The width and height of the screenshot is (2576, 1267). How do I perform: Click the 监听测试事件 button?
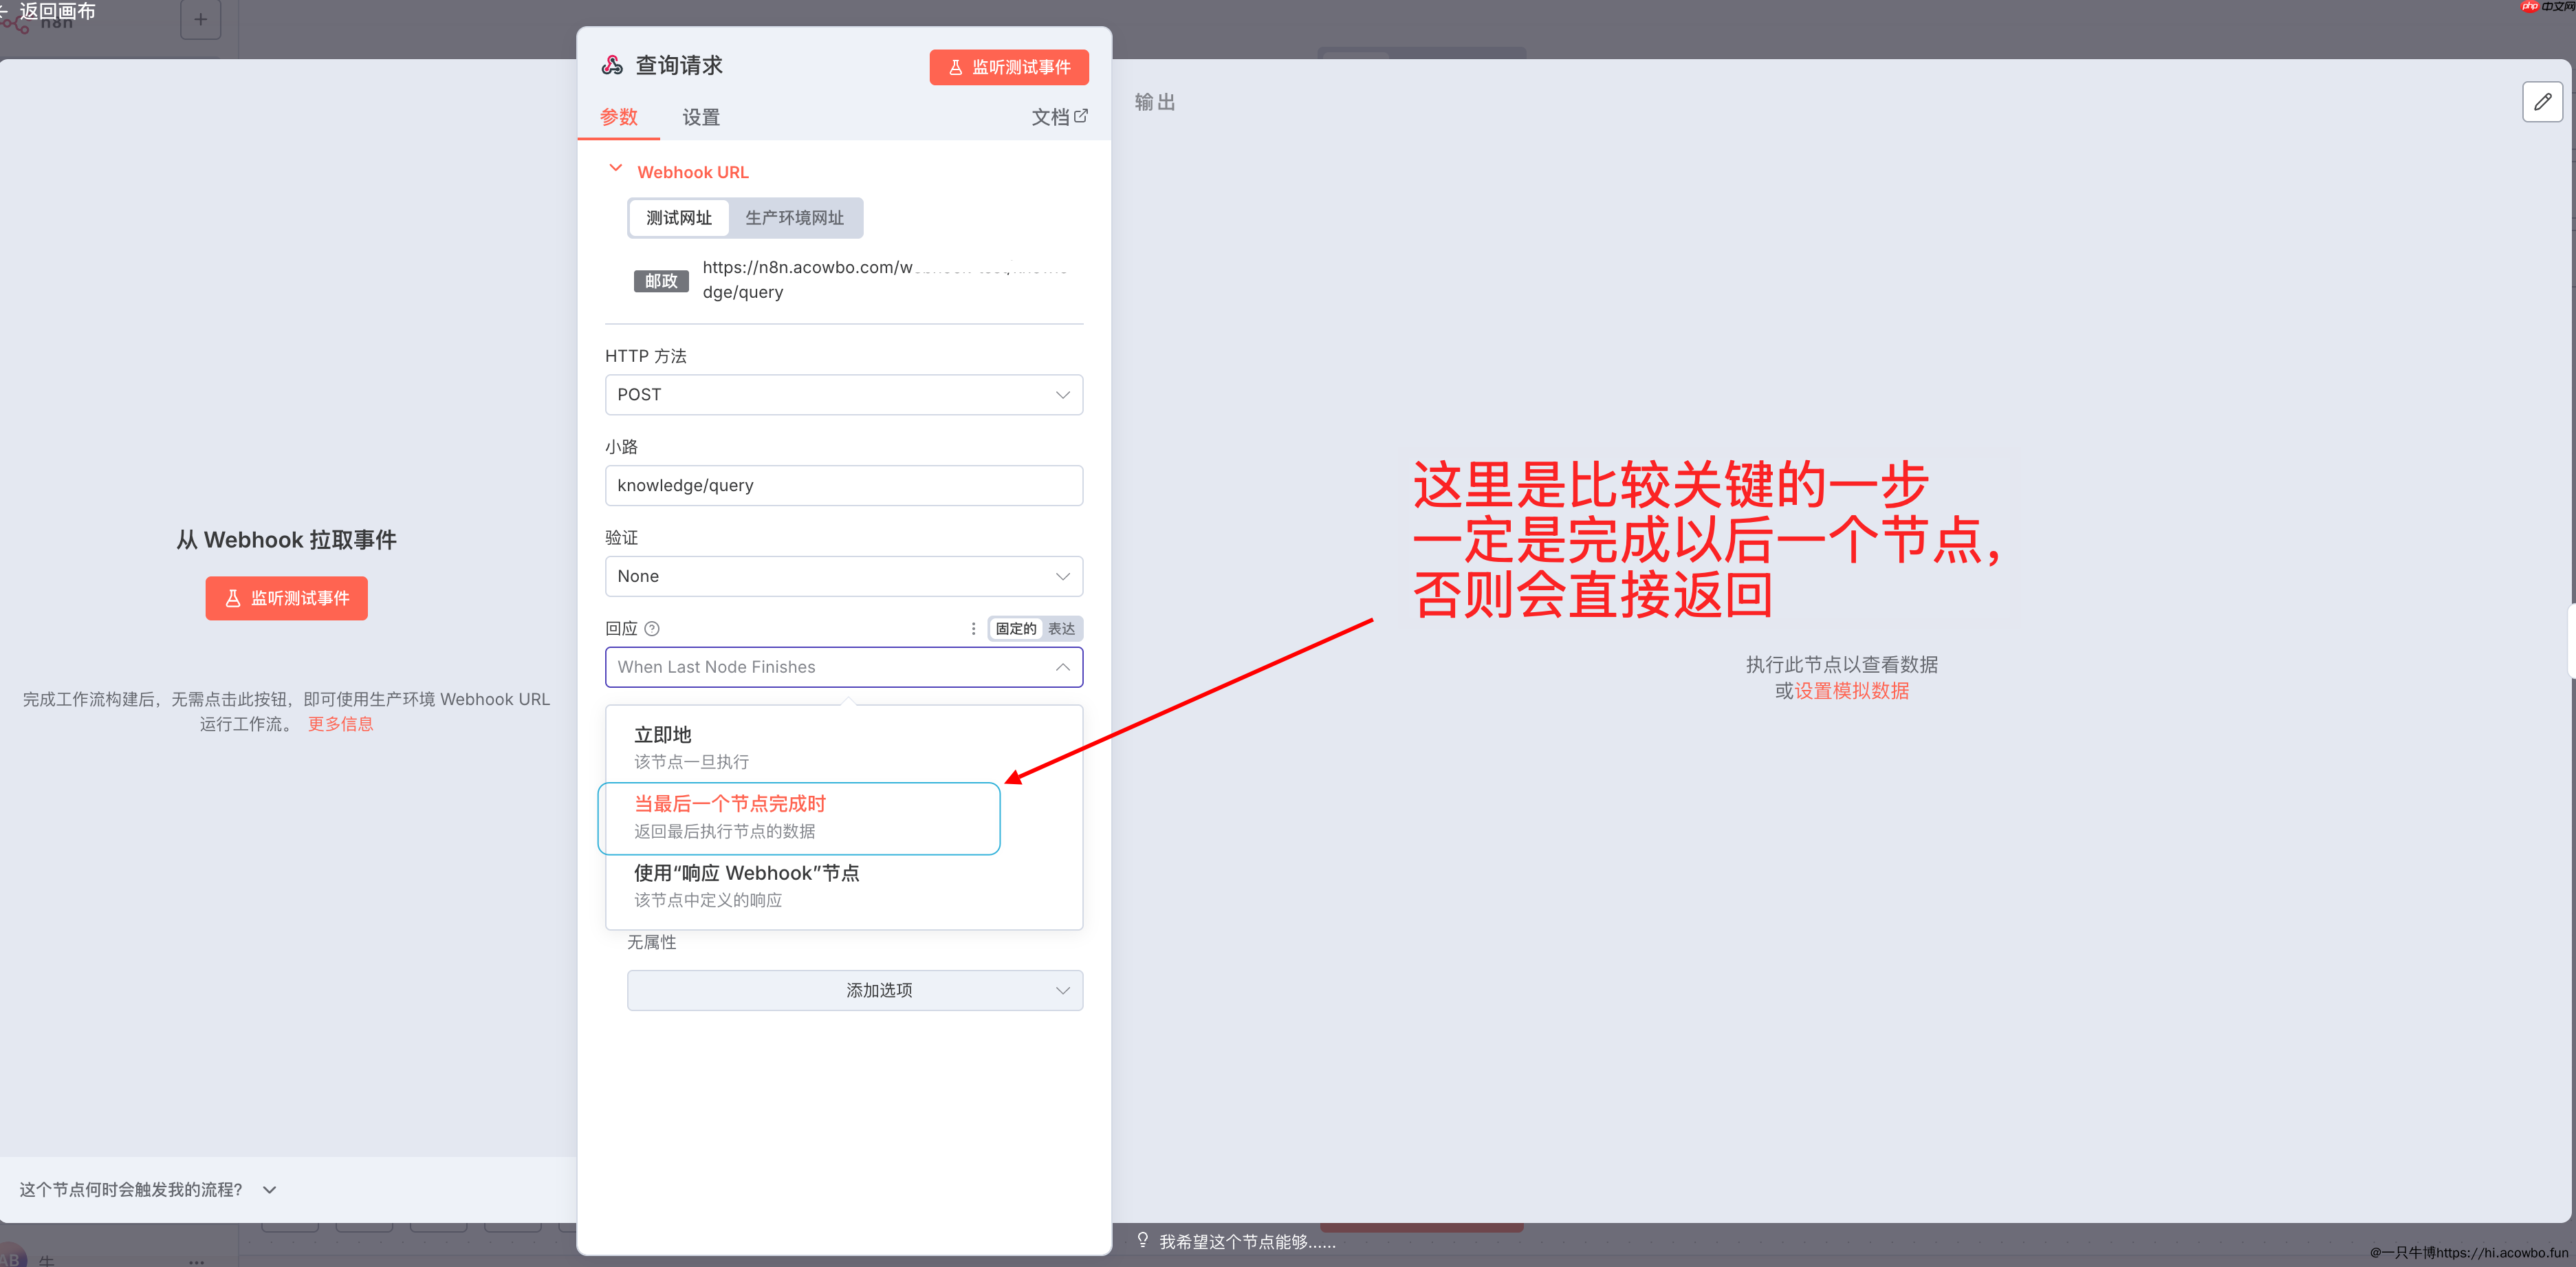click(1009, 67)
